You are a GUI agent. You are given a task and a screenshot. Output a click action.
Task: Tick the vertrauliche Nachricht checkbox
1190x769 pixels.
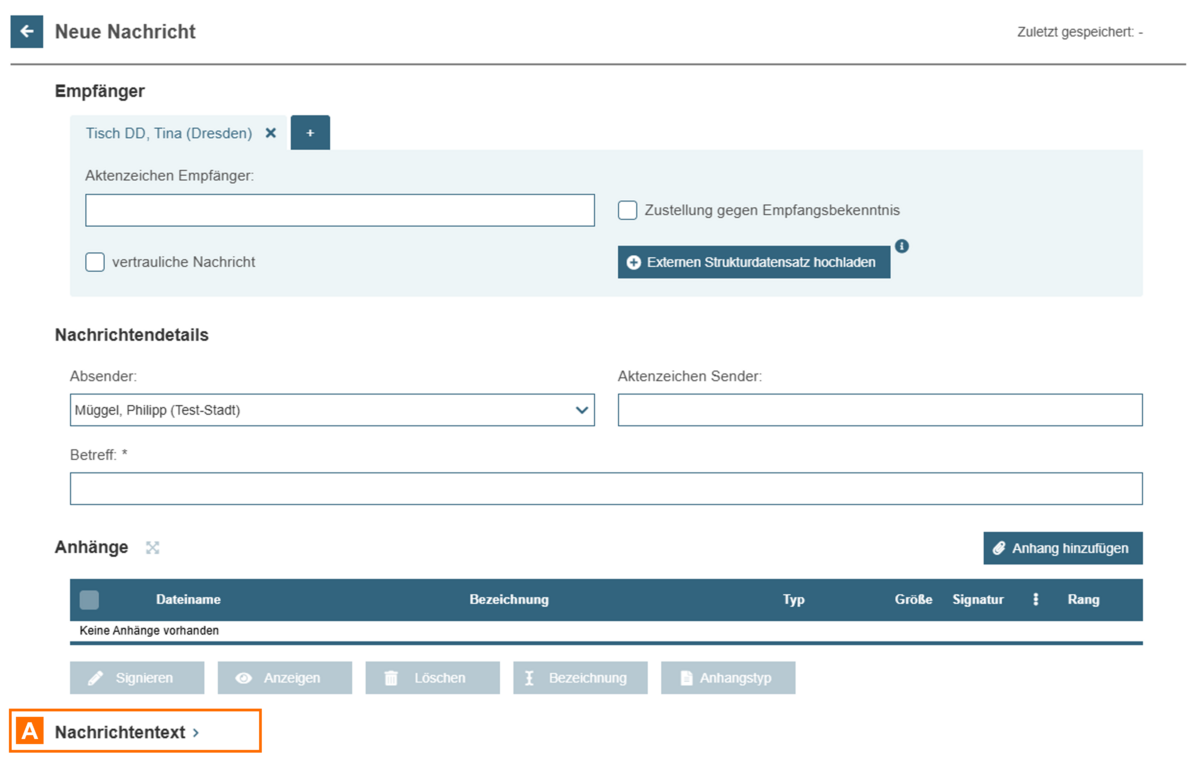95,262
